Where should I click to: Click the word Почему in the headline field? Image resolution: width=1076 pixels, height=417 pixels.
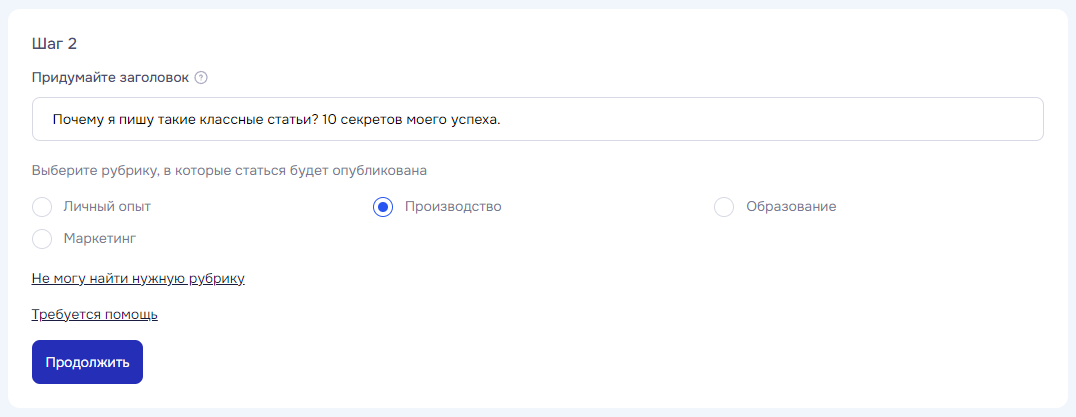[76, 119]
